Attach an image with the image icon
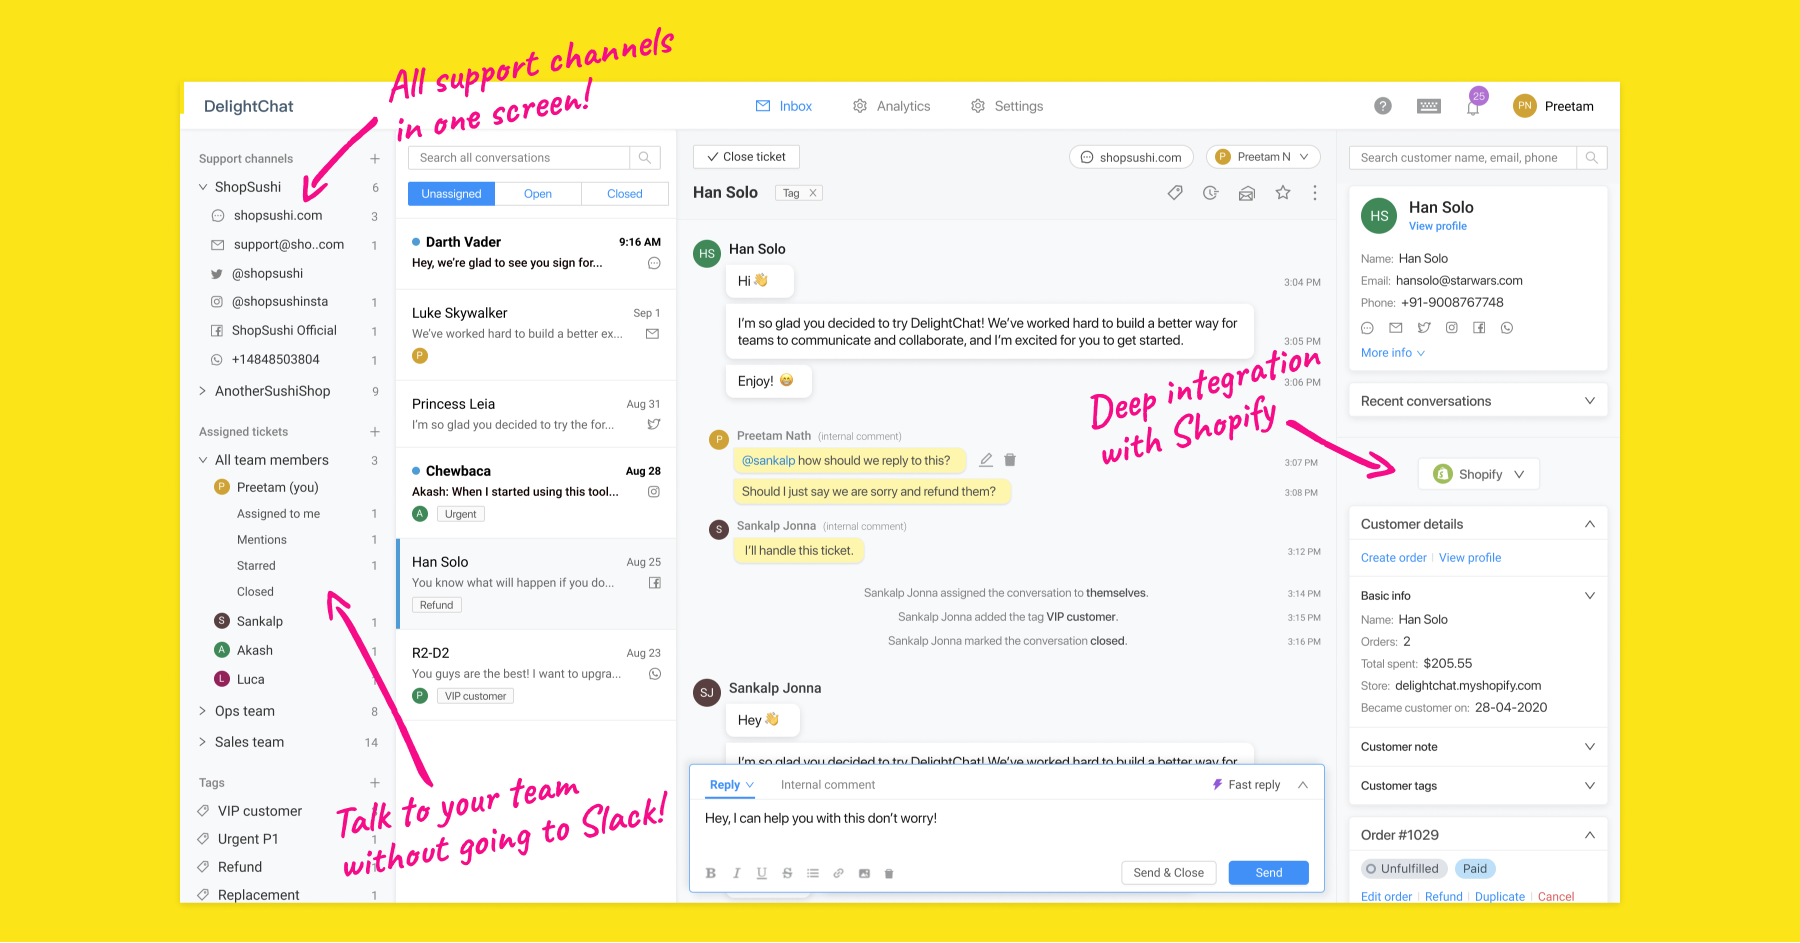Image resolution: width=1800 pixels, height=943 pixels. point(863,872)
